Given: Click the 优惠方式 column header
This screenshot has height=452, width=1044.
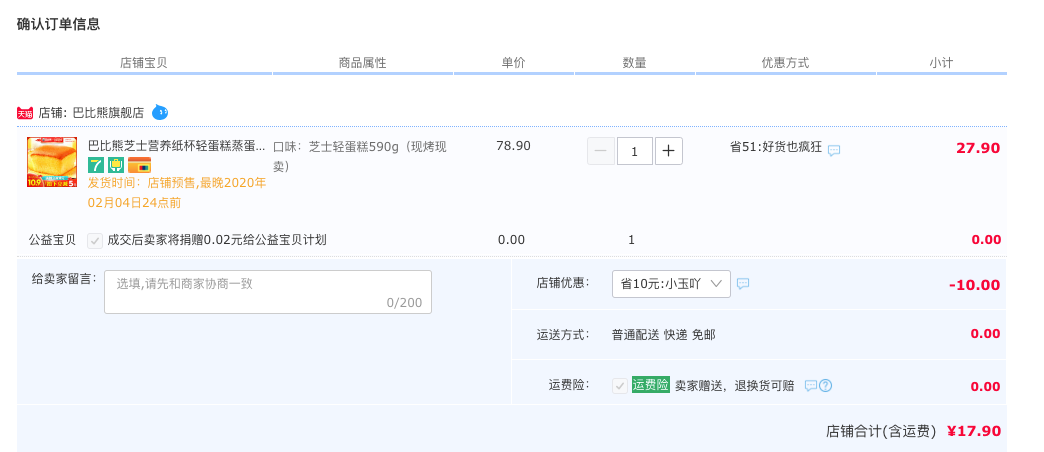Looking at the screenshot, I should click(x=786, y=63).
